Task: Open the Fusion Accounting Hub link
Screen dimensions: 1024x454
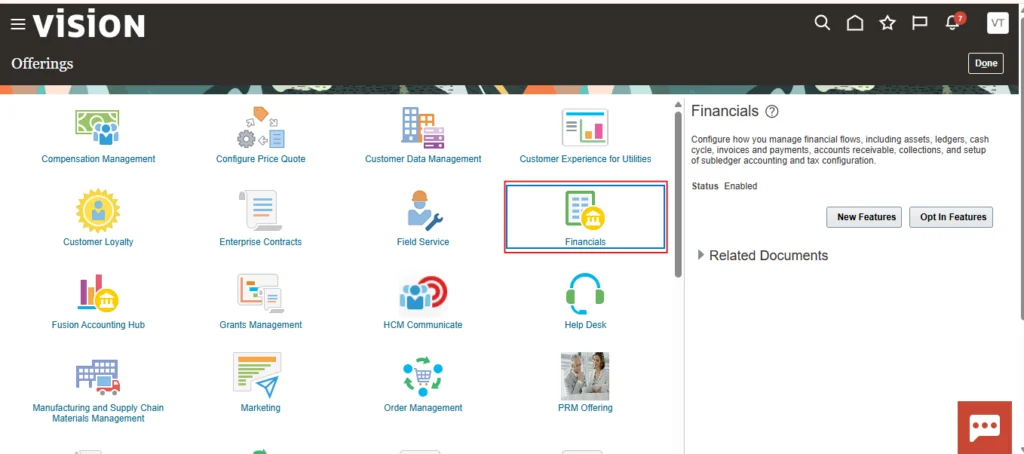Action: coord(98,325)
